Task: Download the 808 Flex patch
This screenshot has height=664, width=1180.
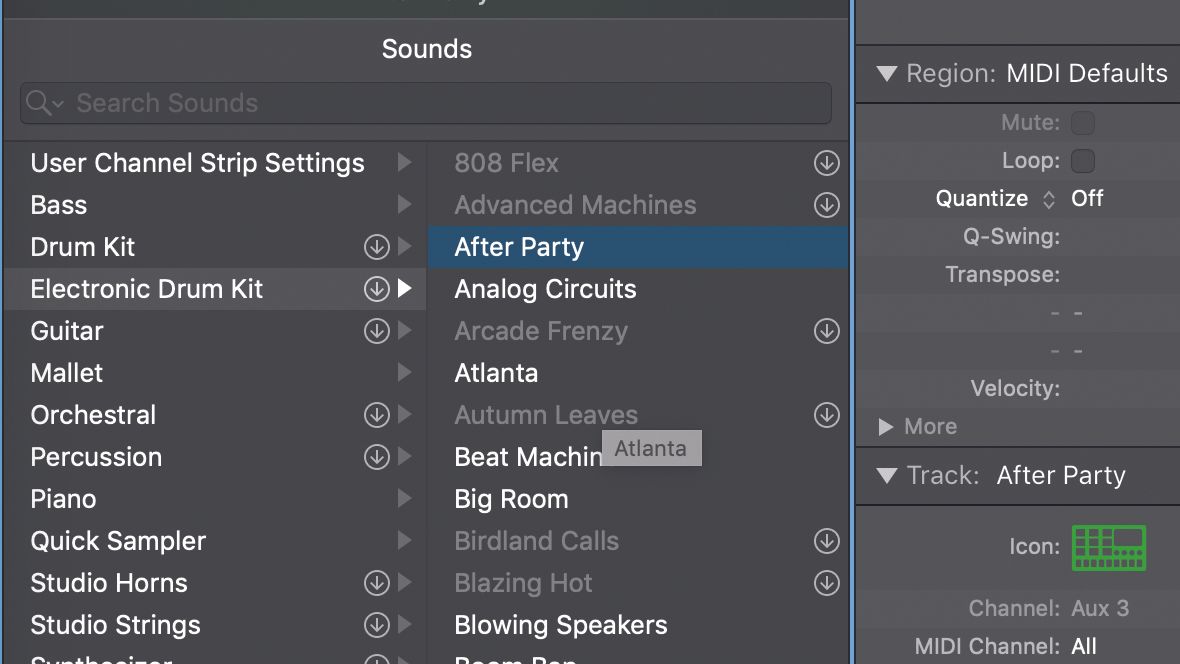Action: tap(826, 163)
